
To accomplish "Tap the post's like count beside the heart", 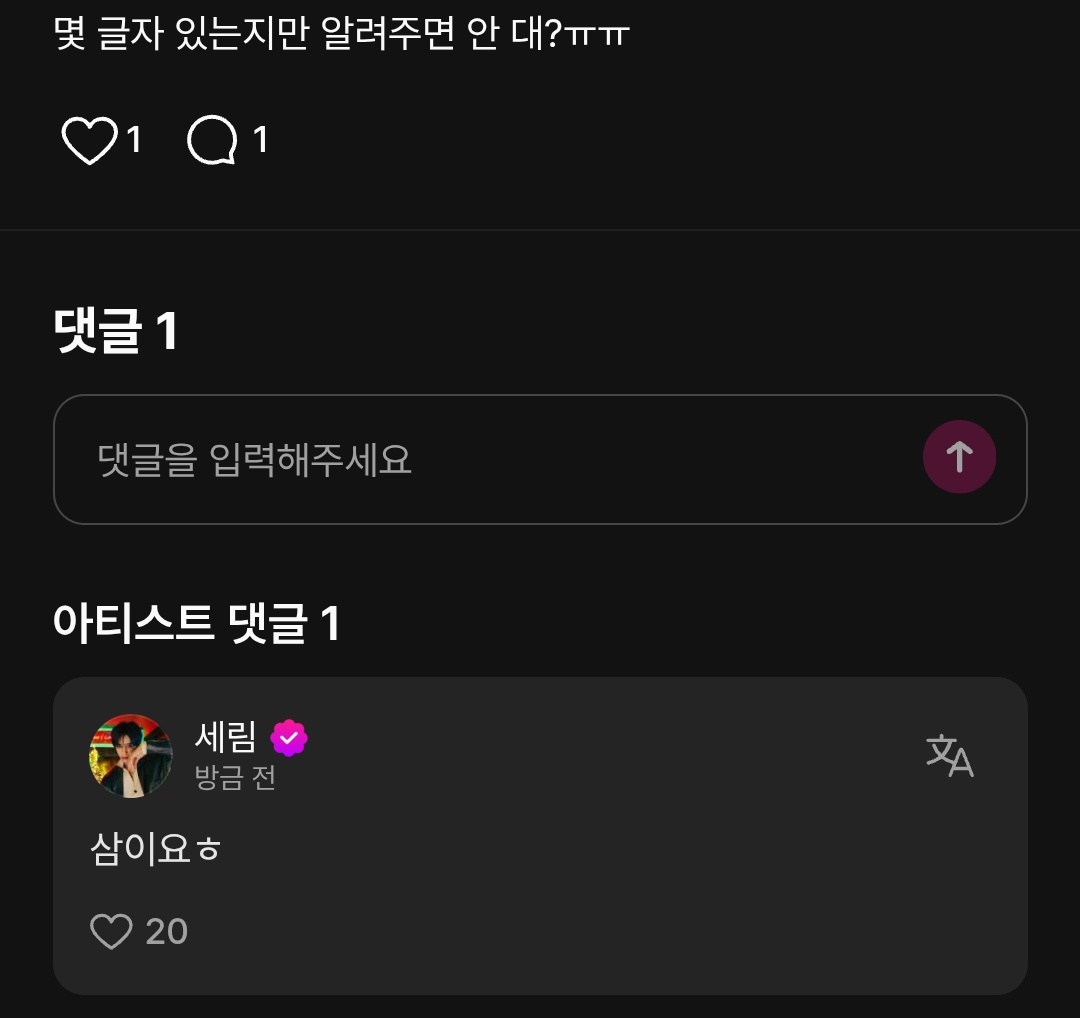I will click(x=134, y=140).
